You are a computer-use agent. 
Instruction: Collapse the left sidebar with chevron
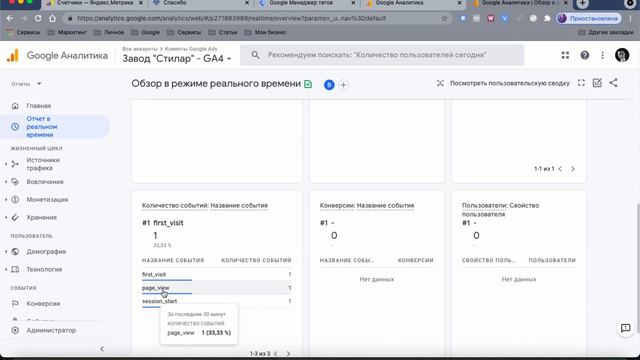click(x=102, y=349)
